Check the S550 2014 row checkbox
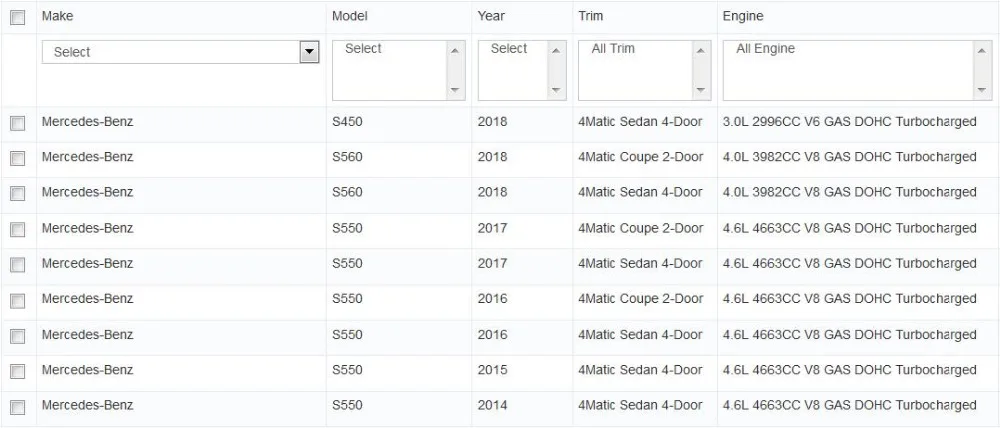 click(18, 407)
